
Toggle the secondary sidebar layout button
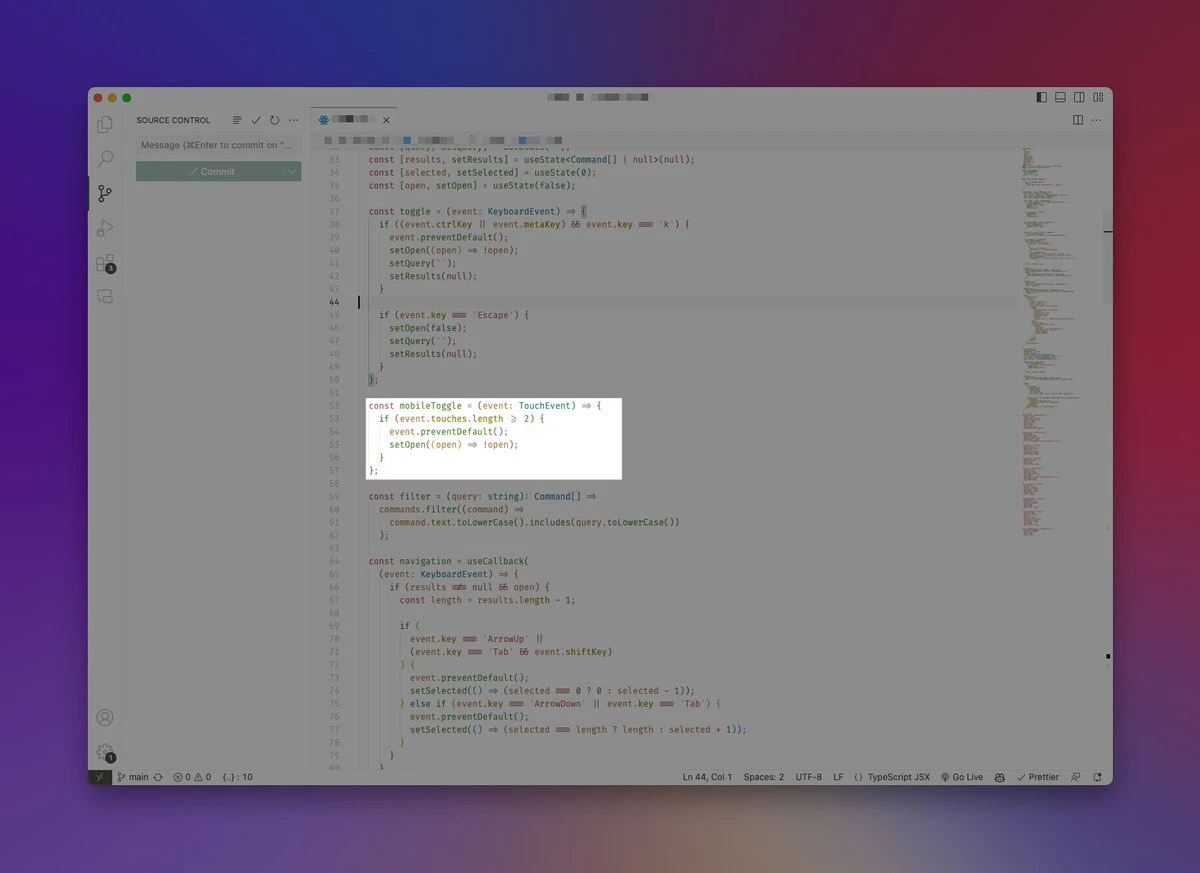1079,97
